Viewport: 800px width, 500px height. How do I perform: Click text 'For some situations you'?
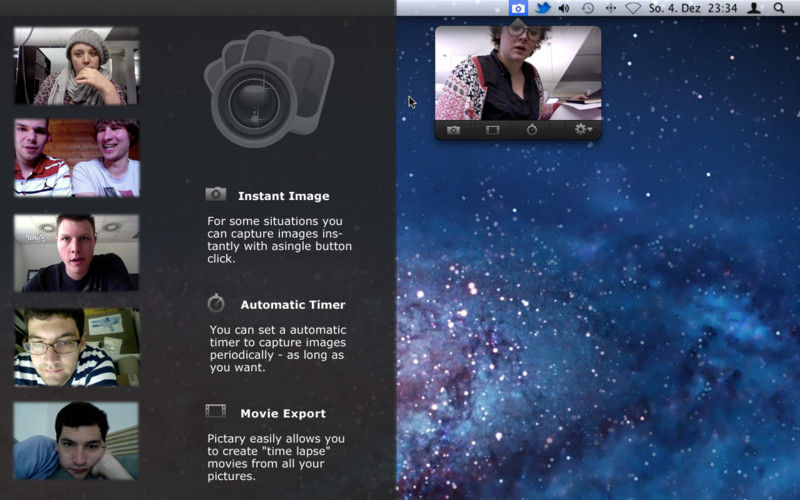[x=275, y=221]
